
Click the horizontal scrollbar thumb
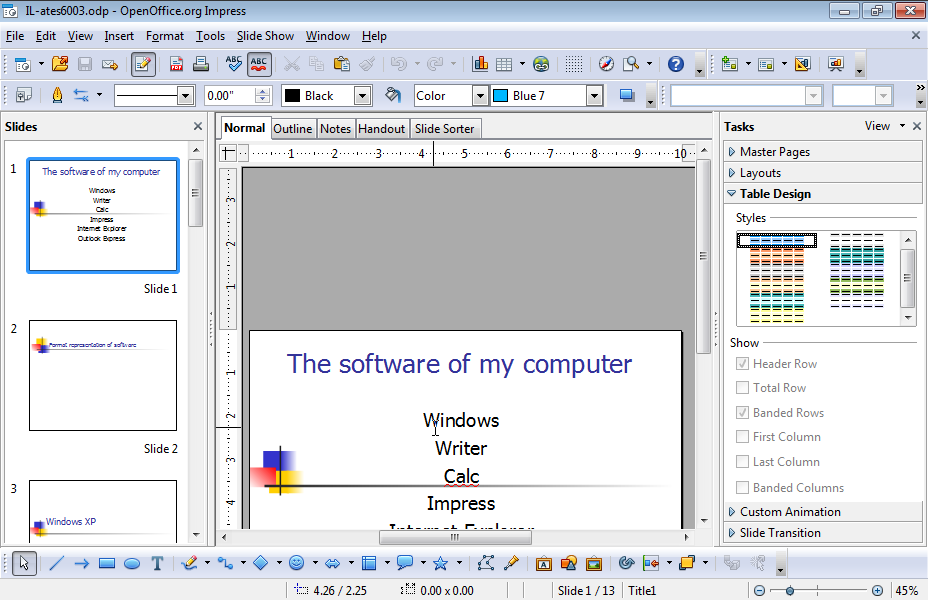[x=455, y=537]
